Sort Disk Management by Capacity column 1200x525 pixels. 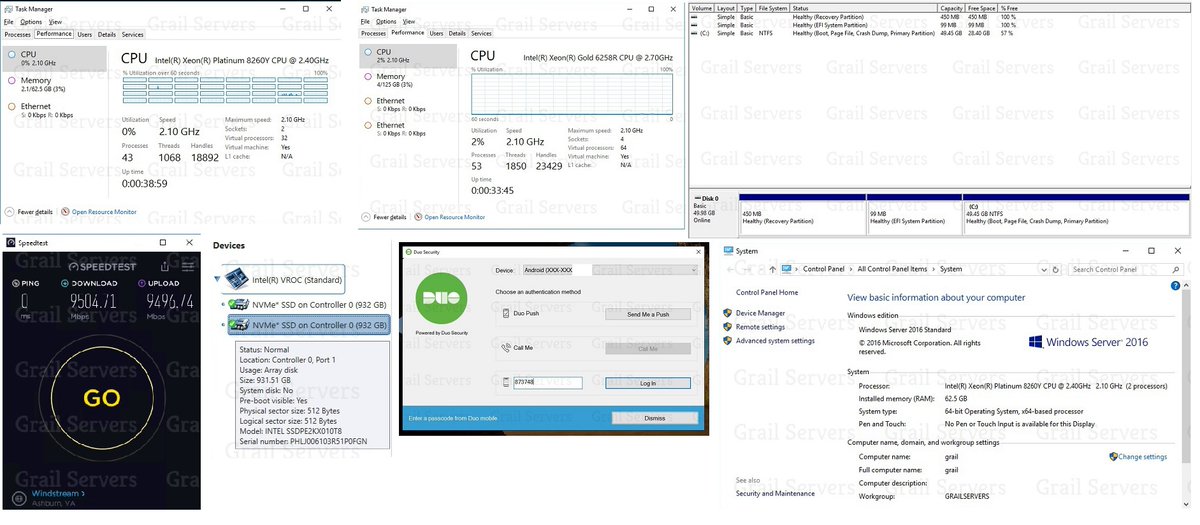(952, 8)
